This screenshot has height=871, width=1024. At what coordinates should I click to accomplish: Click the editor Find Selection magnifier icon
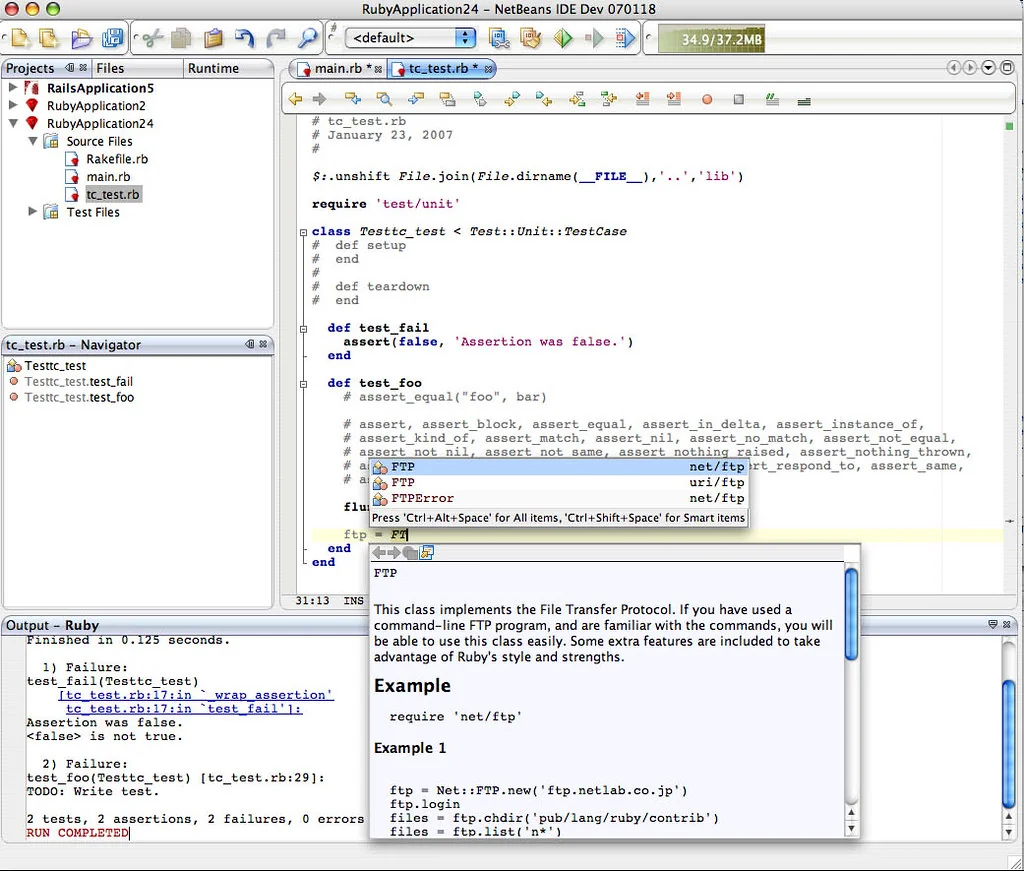point(385,99)
